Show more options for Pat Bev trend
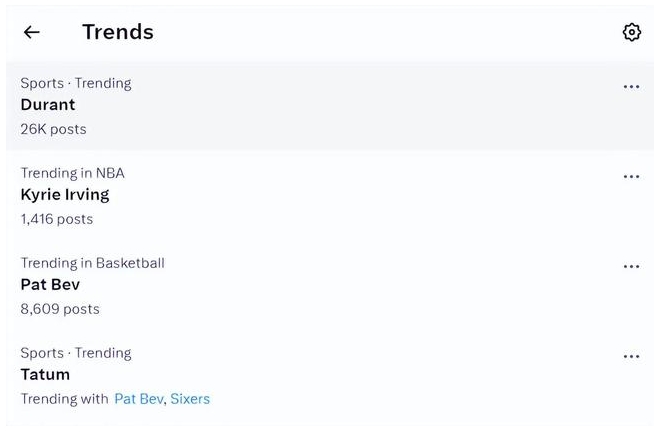The width and height of the screenshot is (654, 434). pos(631,267)
